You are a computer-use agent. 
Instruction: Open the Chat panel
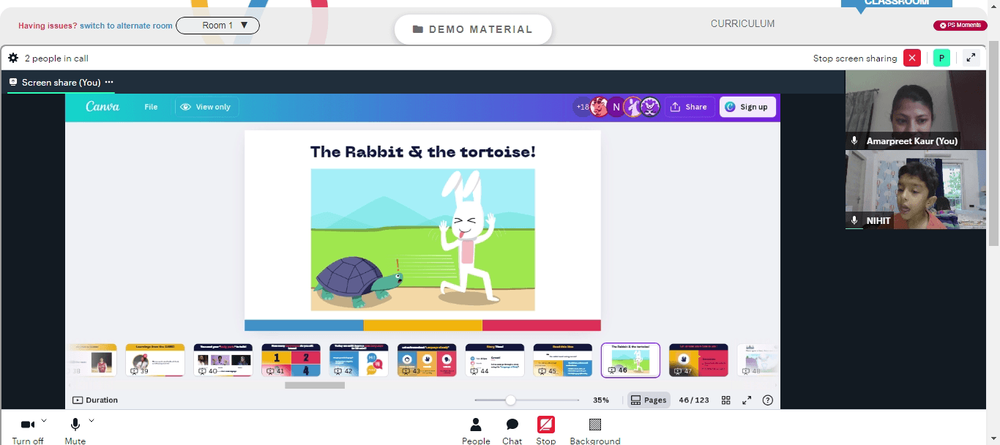(x=512, y=431)
